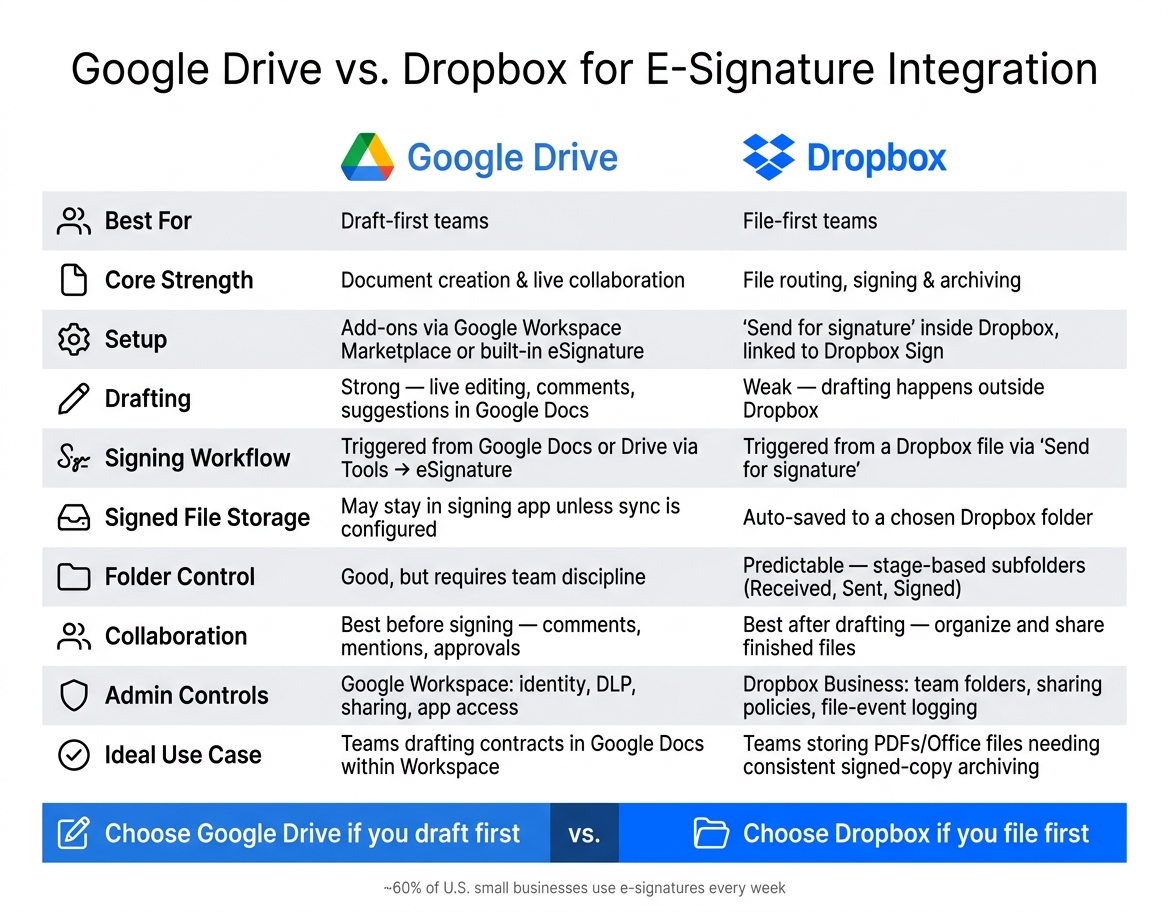
Task: Click the '~60% of U.S. small businesses' footnote
Action: coord(584,888)
